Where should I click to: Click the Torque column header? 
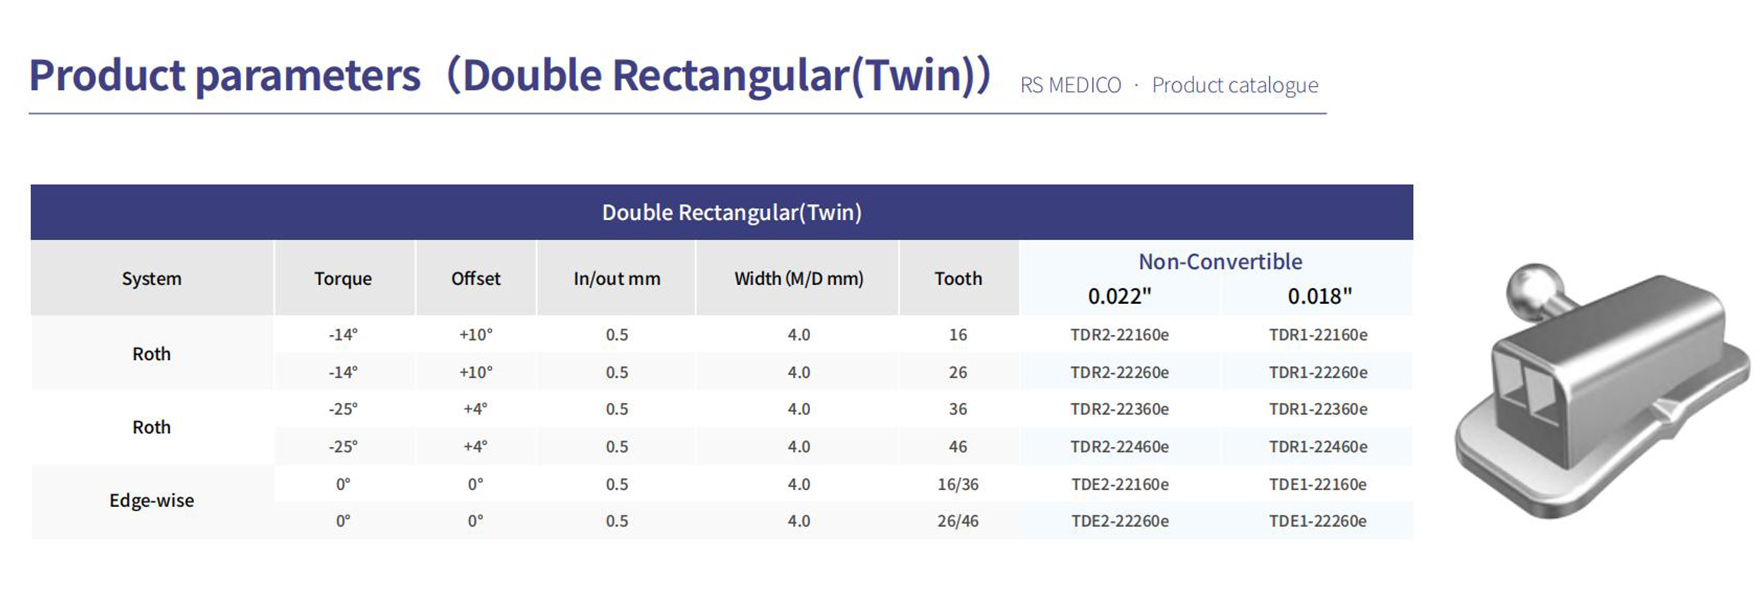click(x=343, y=279)
